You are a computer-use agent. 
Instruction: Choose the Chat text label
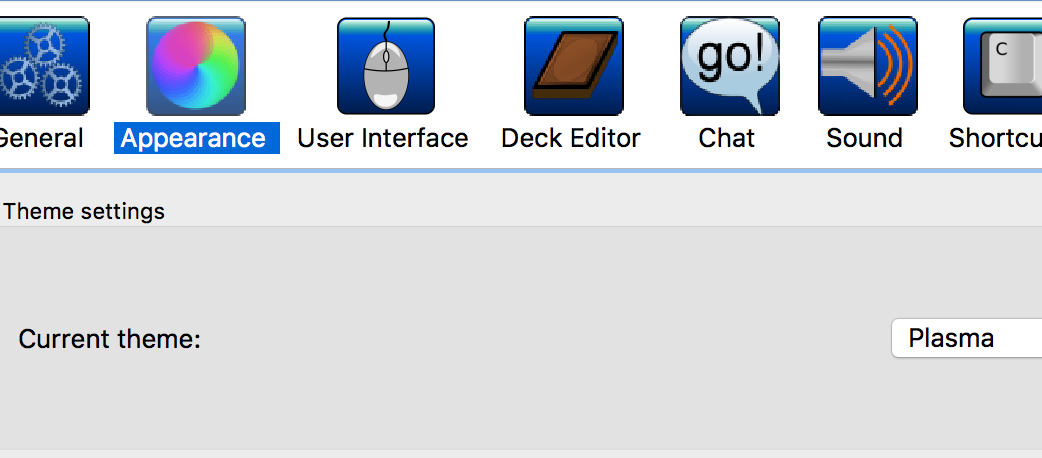(727, 138)
